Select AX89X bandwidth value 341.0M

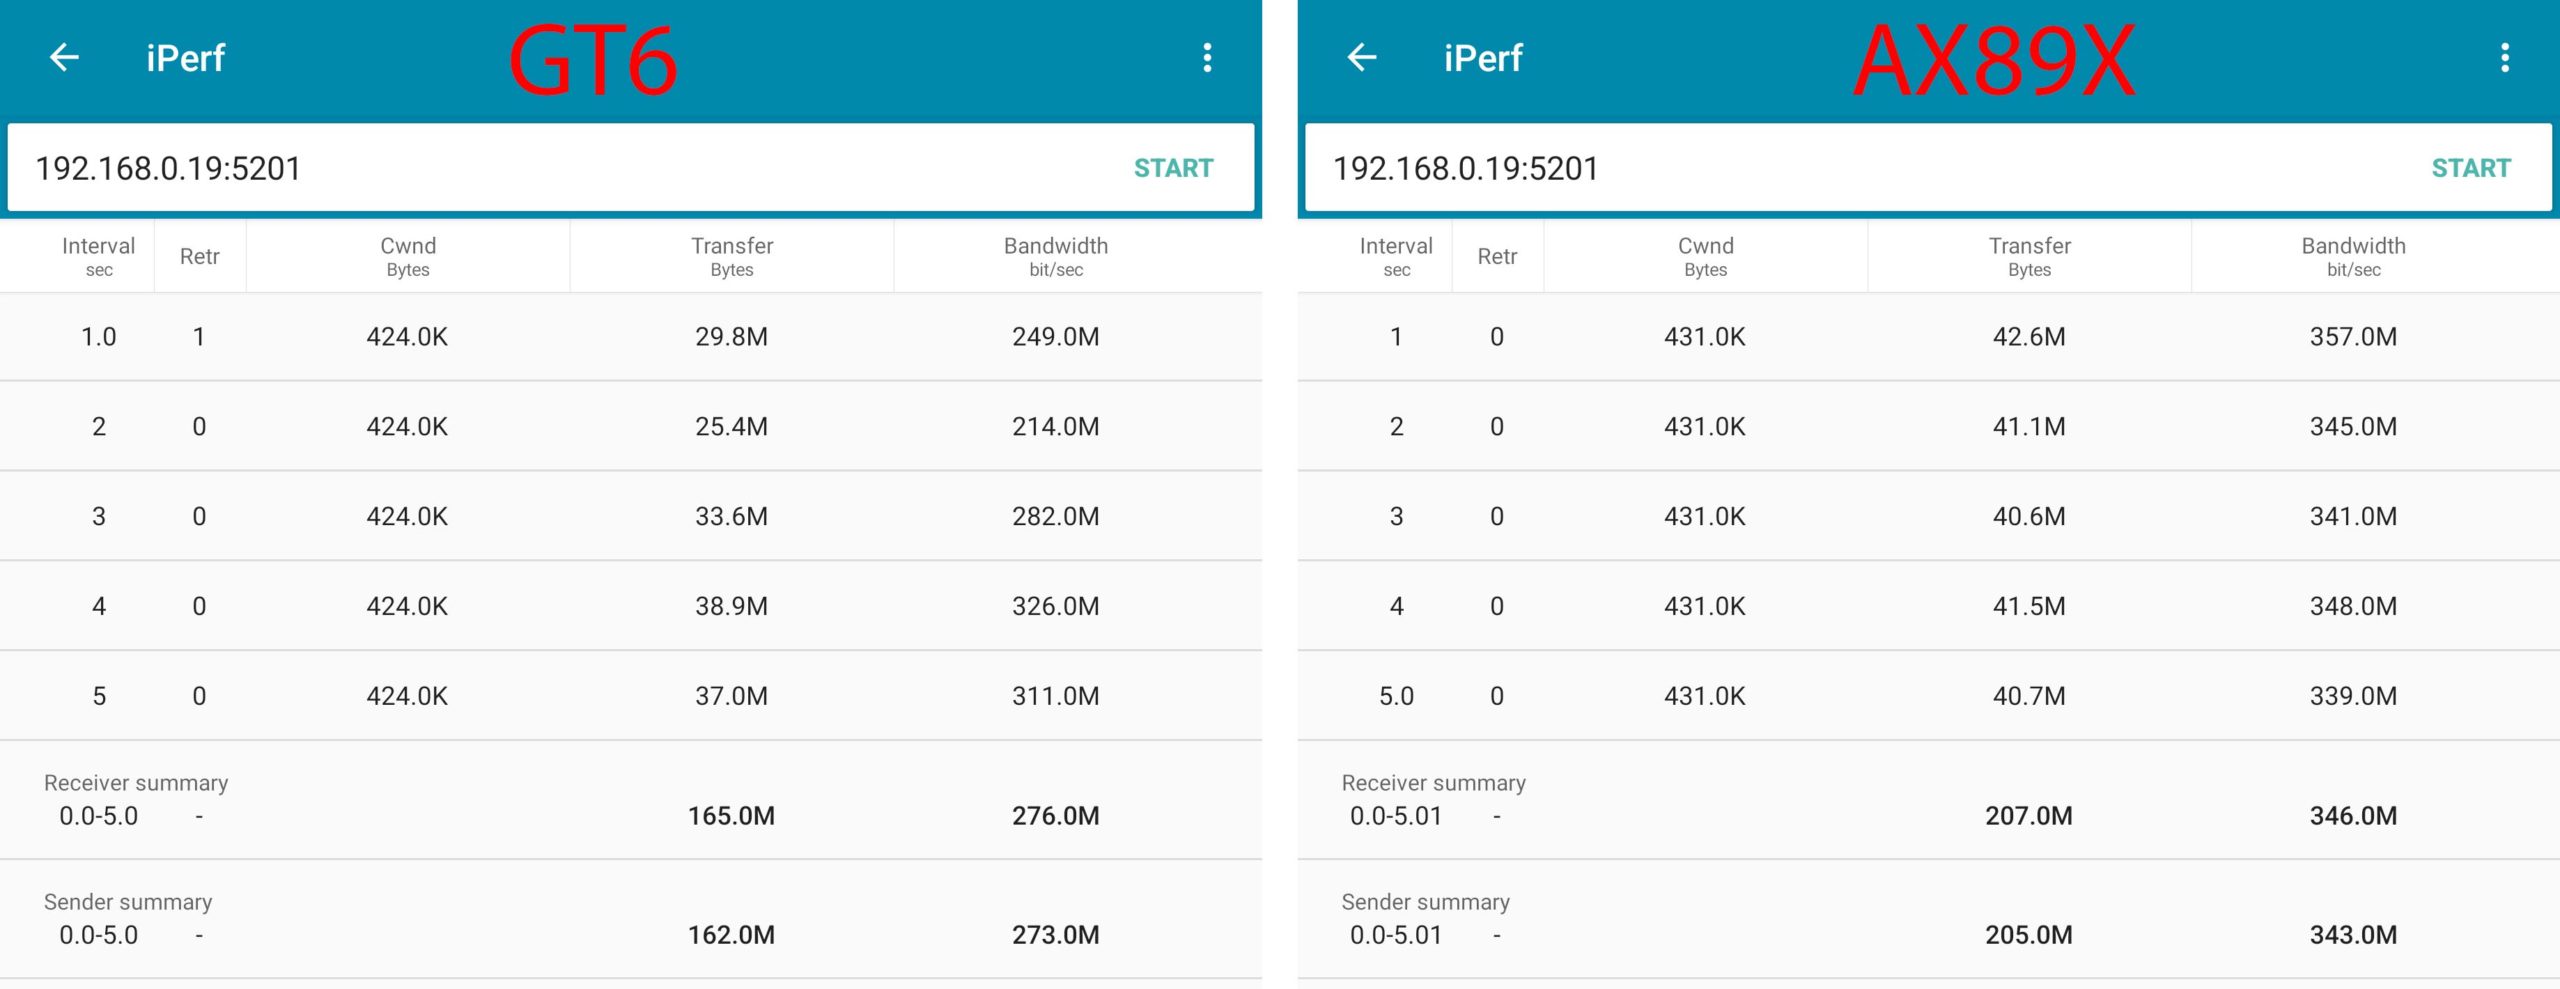coord(2354,516)
